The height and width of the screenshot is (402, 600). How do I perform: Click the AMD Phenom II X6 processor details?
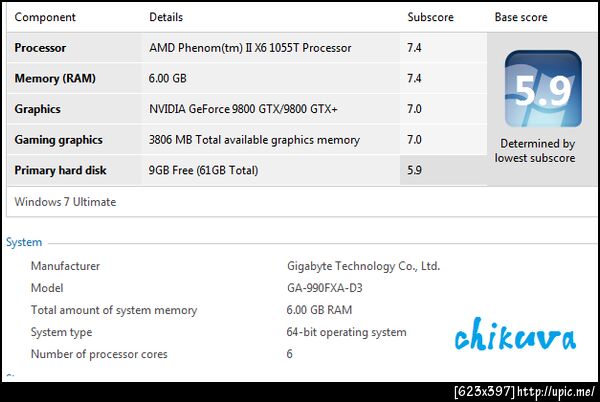263,48
